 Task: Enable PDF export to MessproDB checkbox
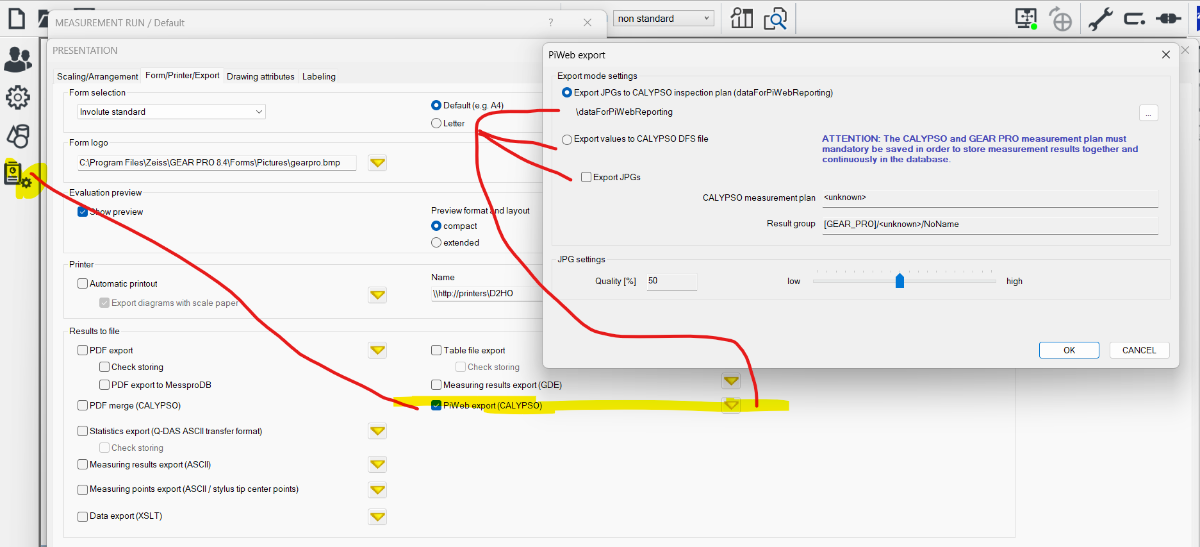click(105, 384)
